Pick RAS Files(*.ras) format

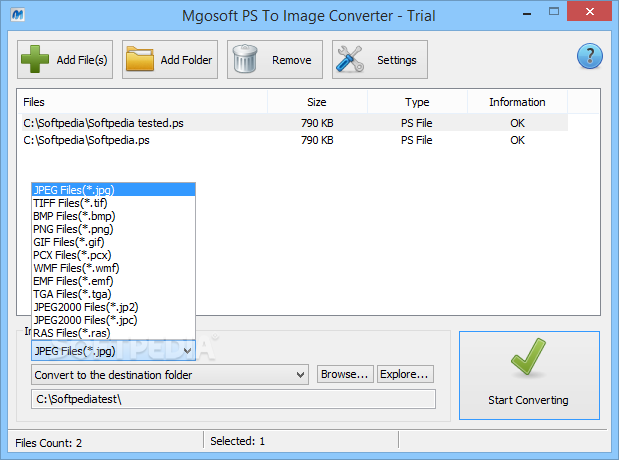click(x=113, y=333)
